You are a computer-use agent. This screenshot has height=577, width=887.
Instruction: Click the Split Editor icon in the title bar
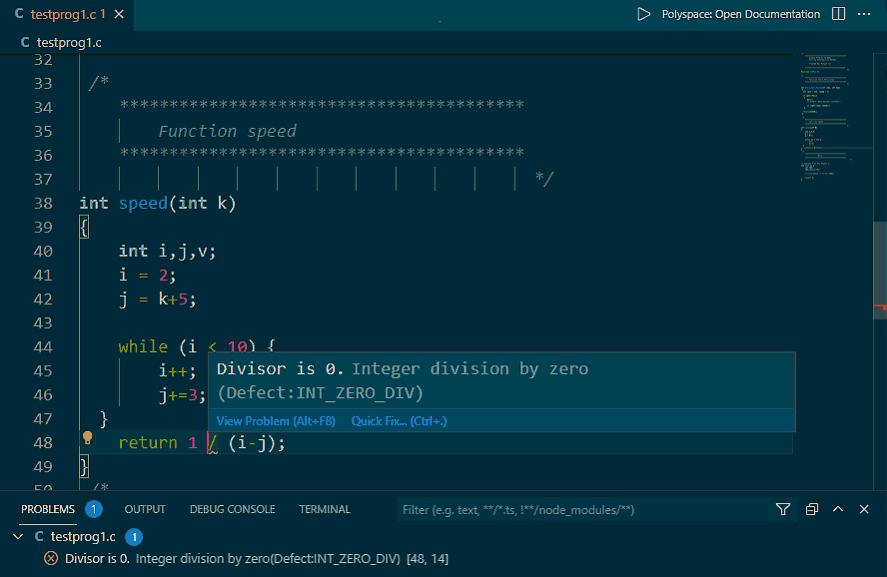point(837,14)
